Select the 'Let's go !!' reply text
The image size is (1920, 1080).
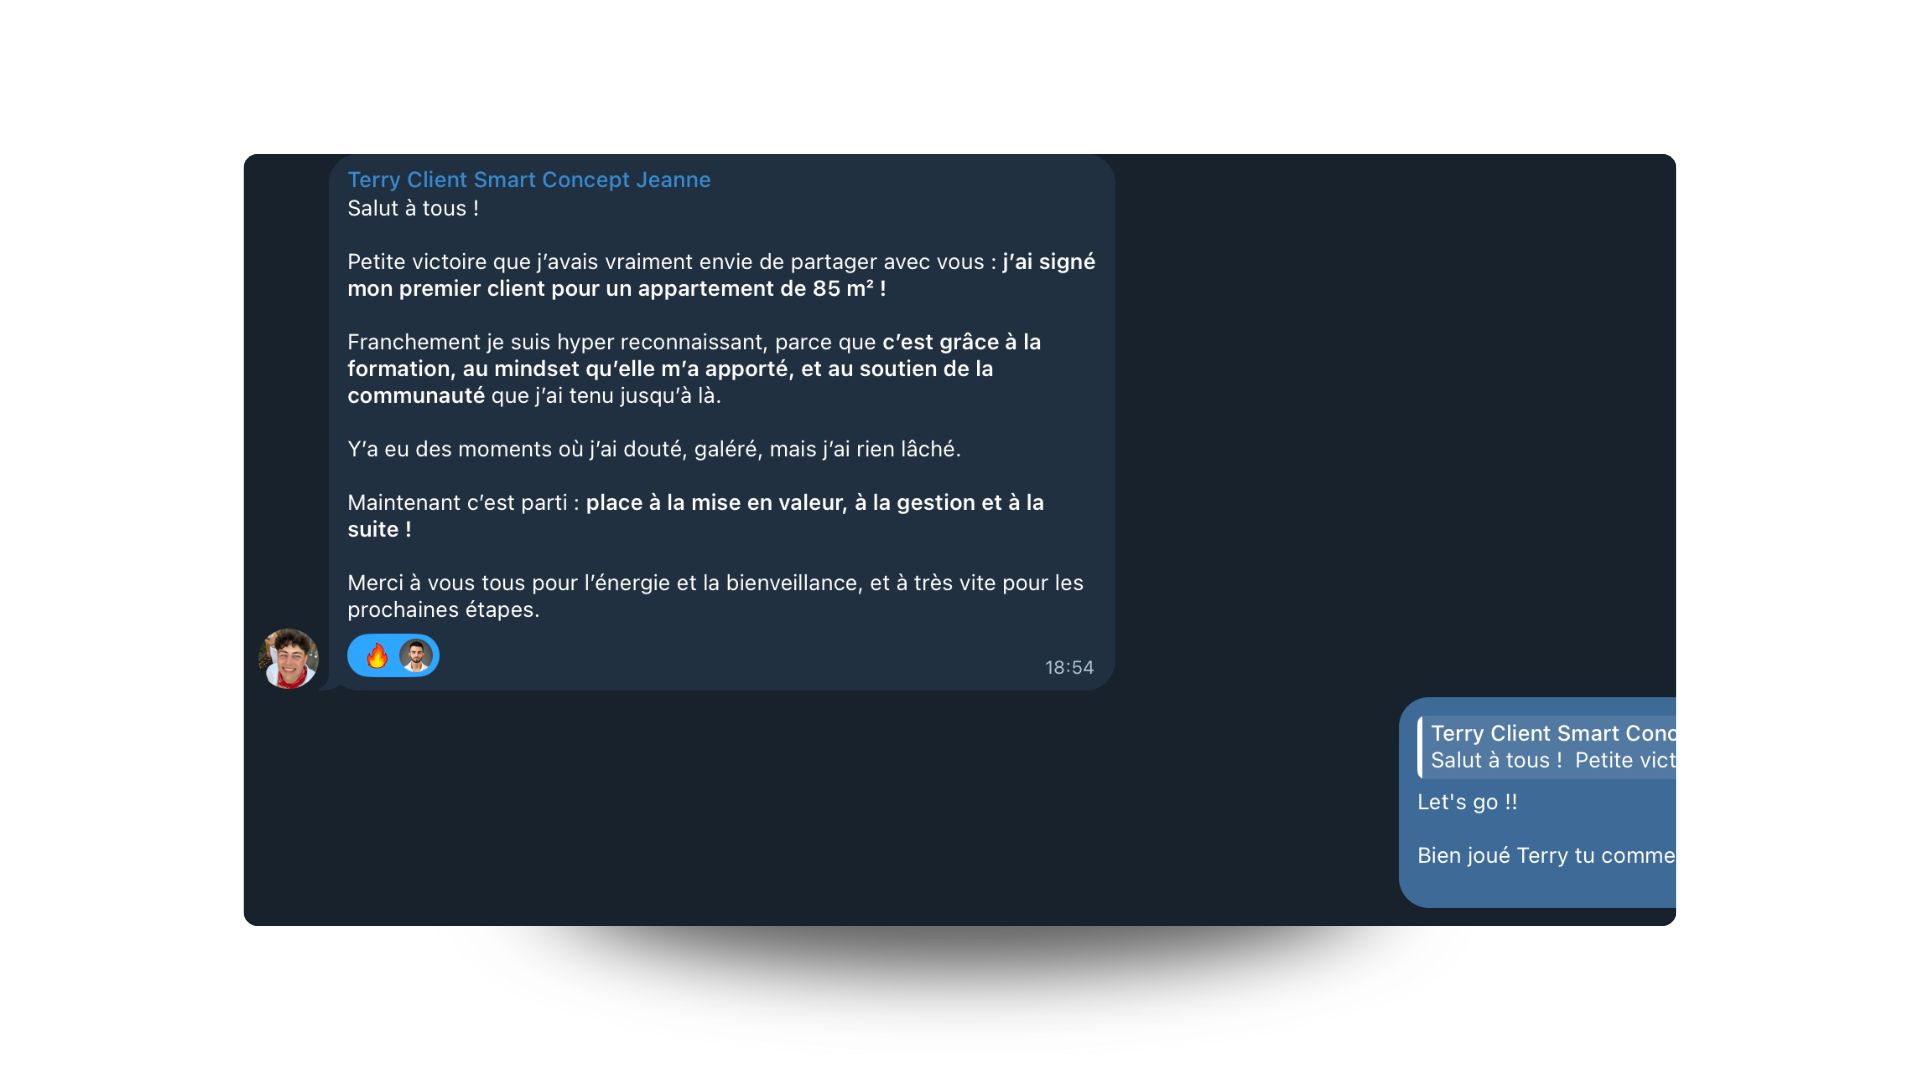pyautogui.click(x=1467, y=802)
